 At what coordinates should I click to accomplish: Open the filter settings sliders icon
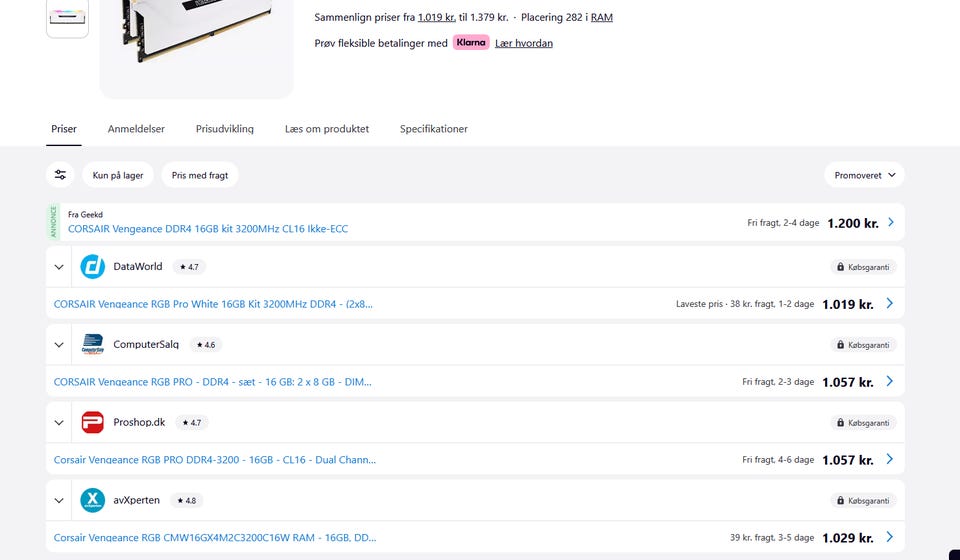[x=61, y=175]
